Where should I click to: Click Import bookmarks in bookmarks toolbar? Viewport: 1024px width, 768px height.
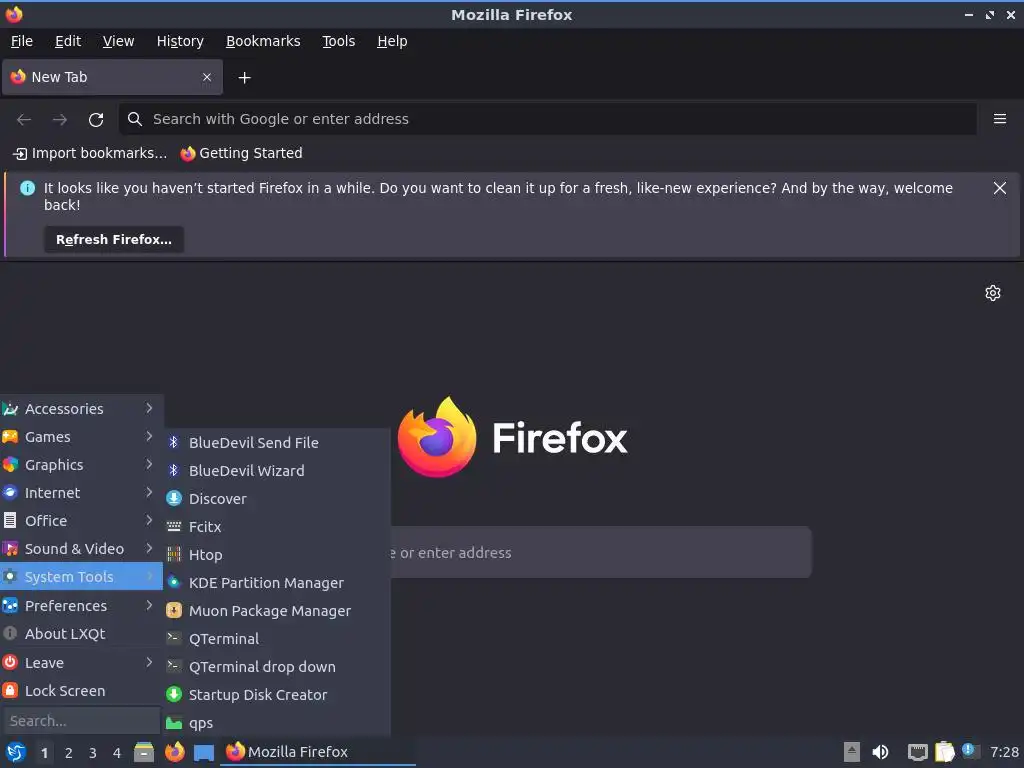[x=90, y=153]
